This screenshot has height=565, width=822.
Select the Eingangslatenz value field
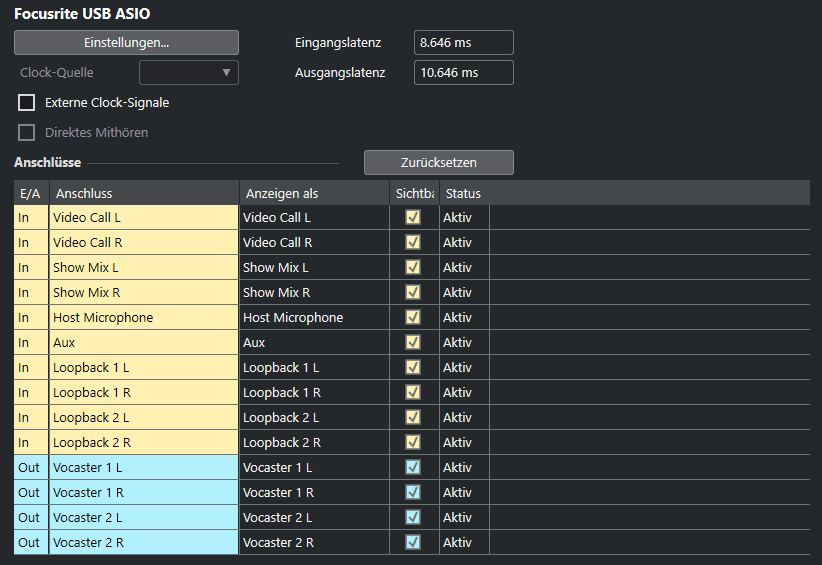[x=463, y=42]
